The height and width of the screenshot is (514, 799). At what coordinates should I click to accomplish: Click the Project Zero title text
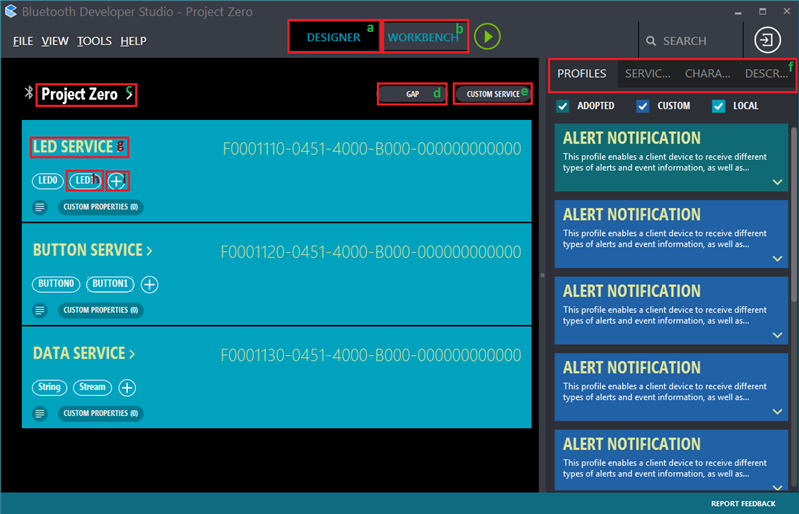click(79, 94)
